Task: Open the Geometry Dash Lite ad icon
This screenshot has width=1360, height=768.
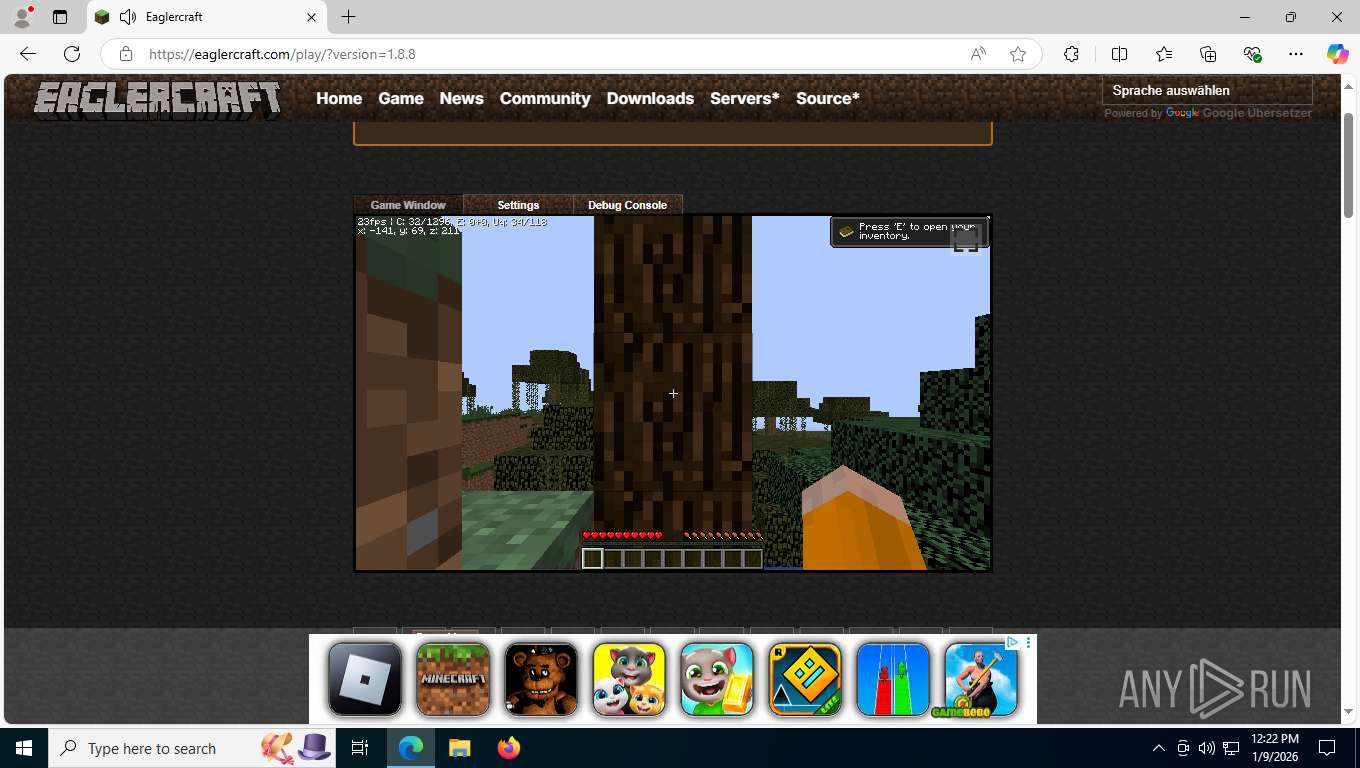Action: click(x=805, y=679)
